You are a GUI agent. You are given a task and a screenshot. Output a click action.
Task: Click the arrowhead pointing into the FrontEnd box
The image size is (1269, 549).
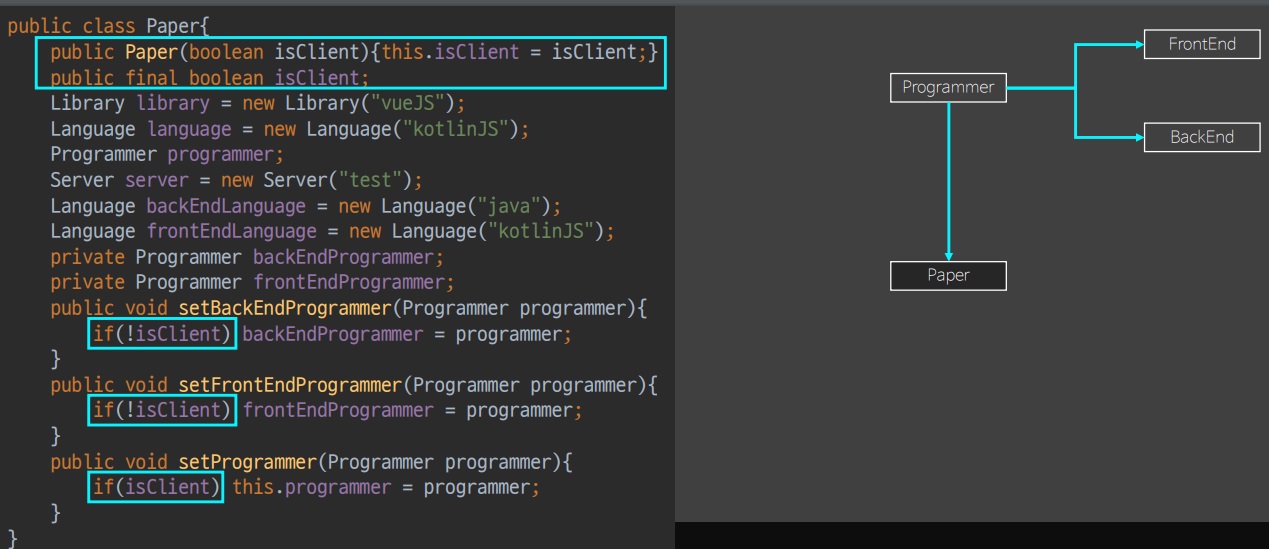tap(1137, 44)
